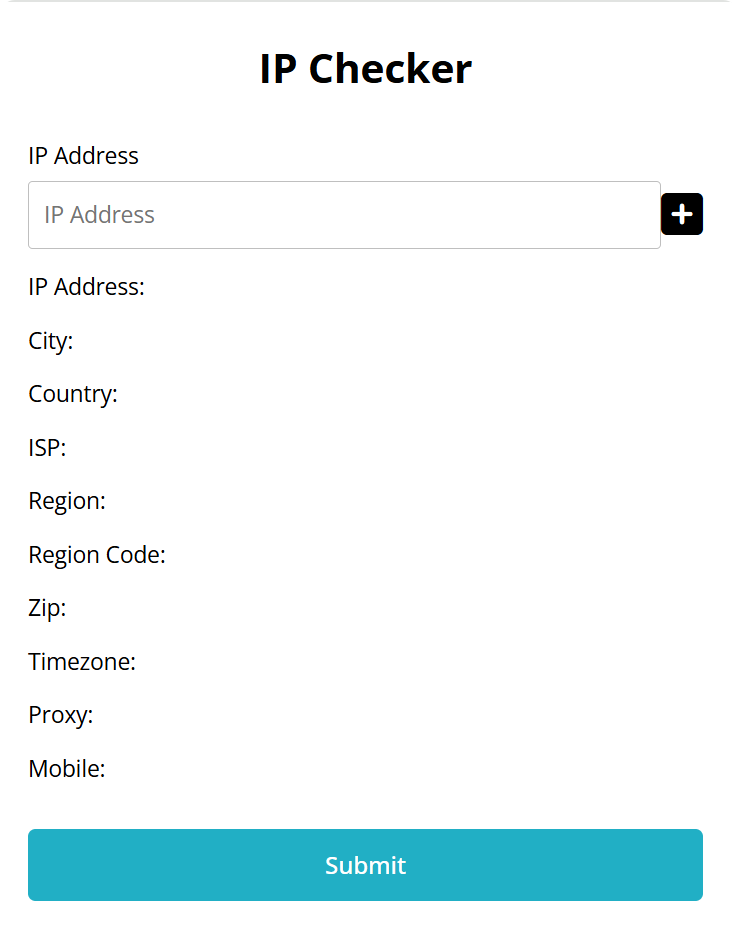Click the IP Checker heading
The height and width of the screenshot is (944, 738).
pyautogui.click(x=366, y=69)
